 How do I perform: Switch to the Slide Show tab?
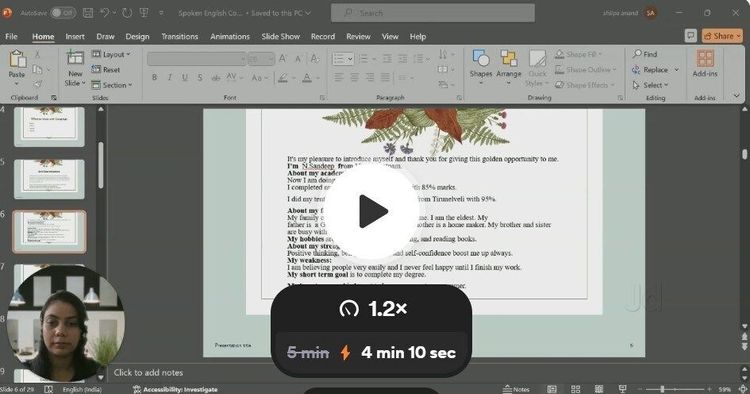280,36
